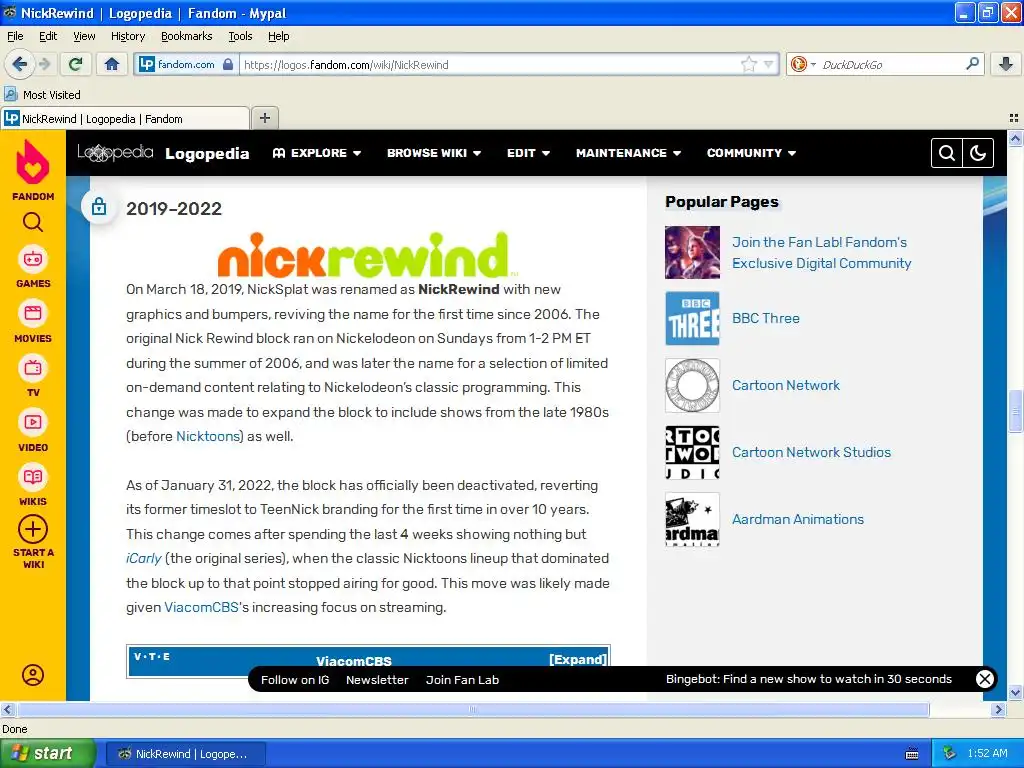Open the View menu
Image resolution: width=1024 pixels, height=768 pixels.
pos(84,36)
